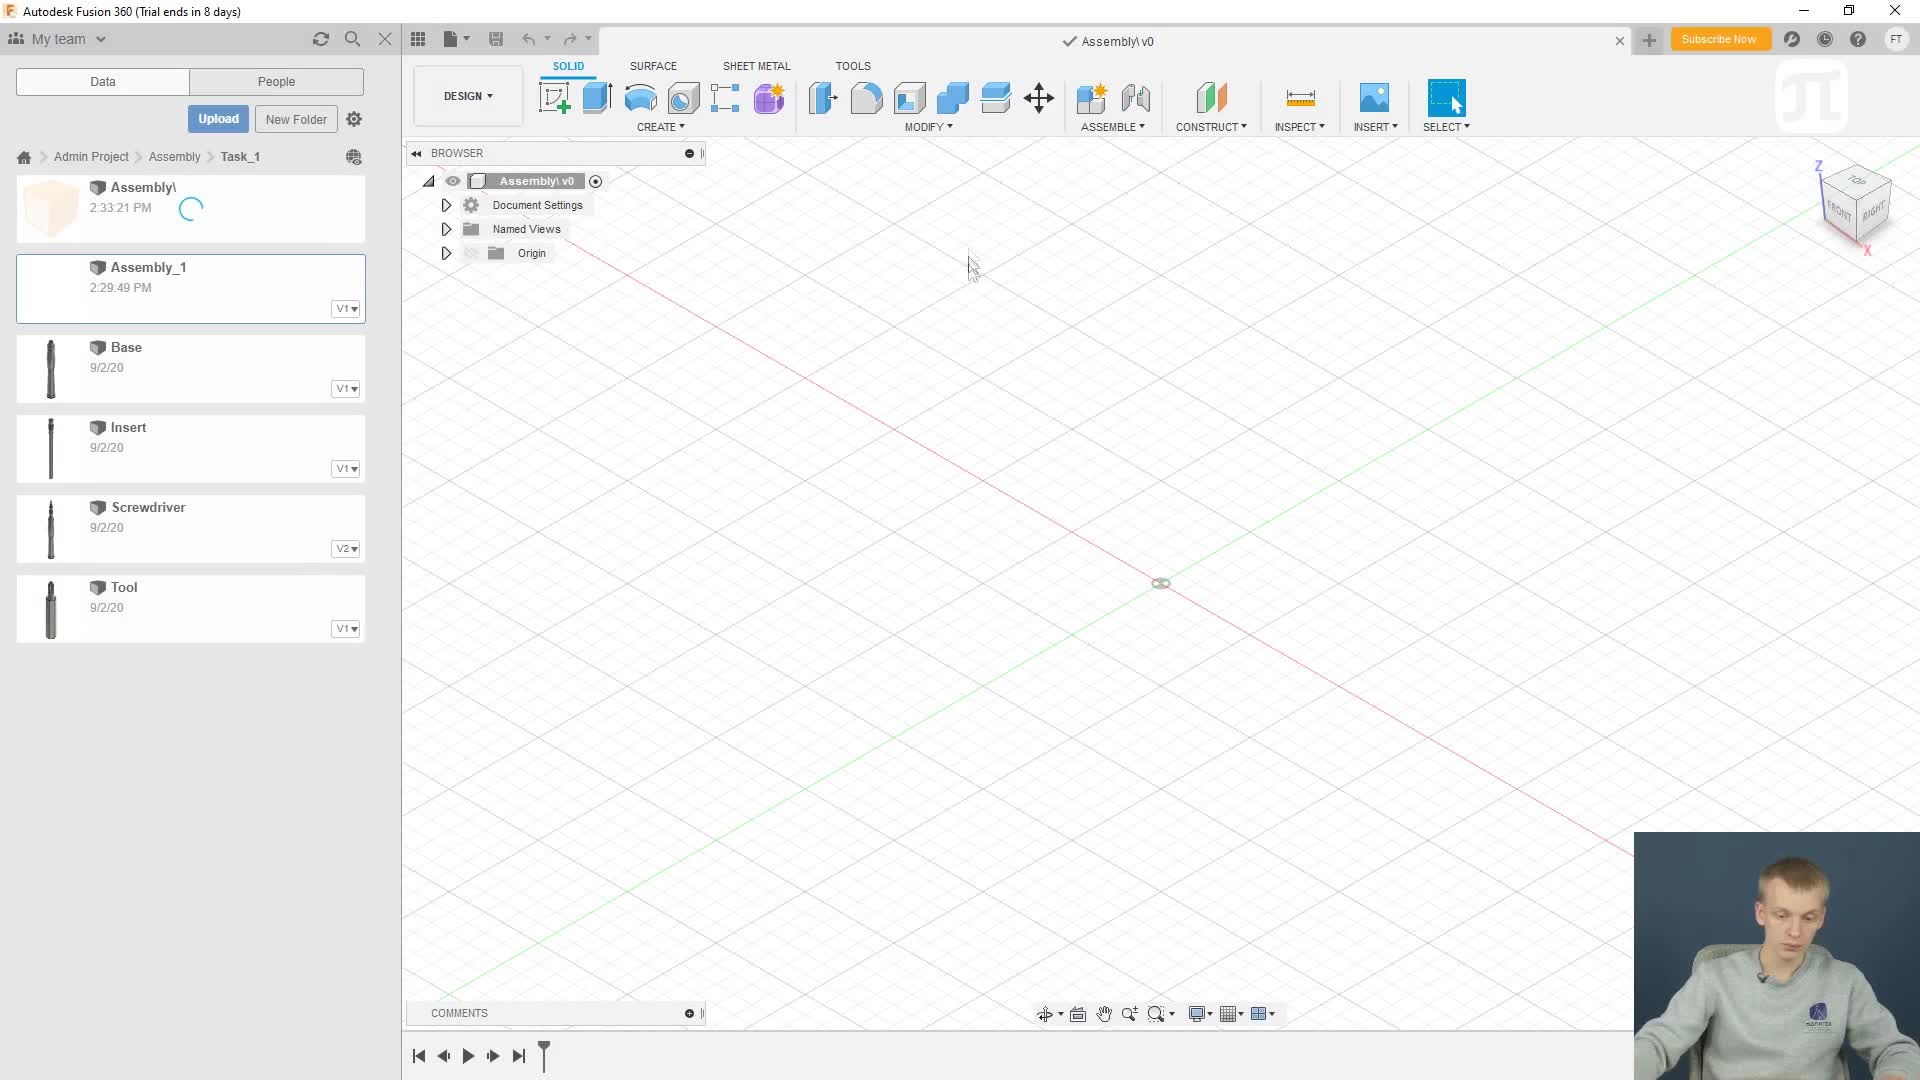Open the Help question mark icon
The width and height of the screenshot is (1920, 1080).
coord(1858,39)
